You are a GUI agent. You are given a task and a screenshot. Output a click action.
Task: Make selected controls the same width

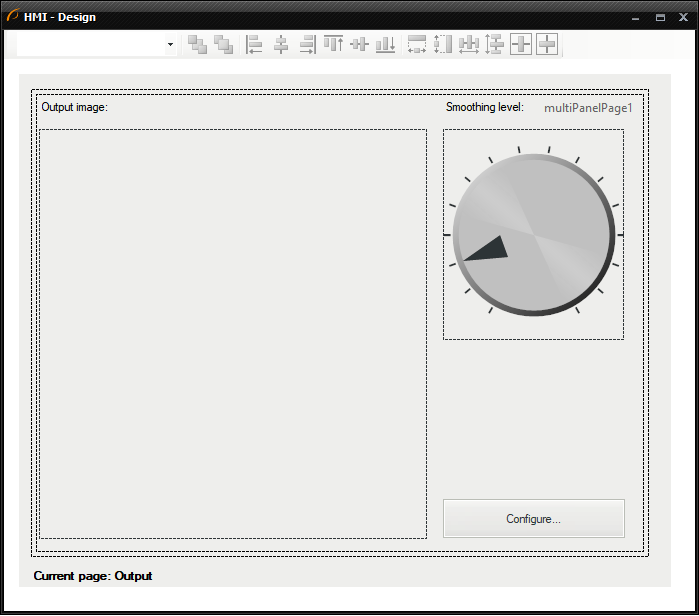pyautogui.click(x=417, y=44)
